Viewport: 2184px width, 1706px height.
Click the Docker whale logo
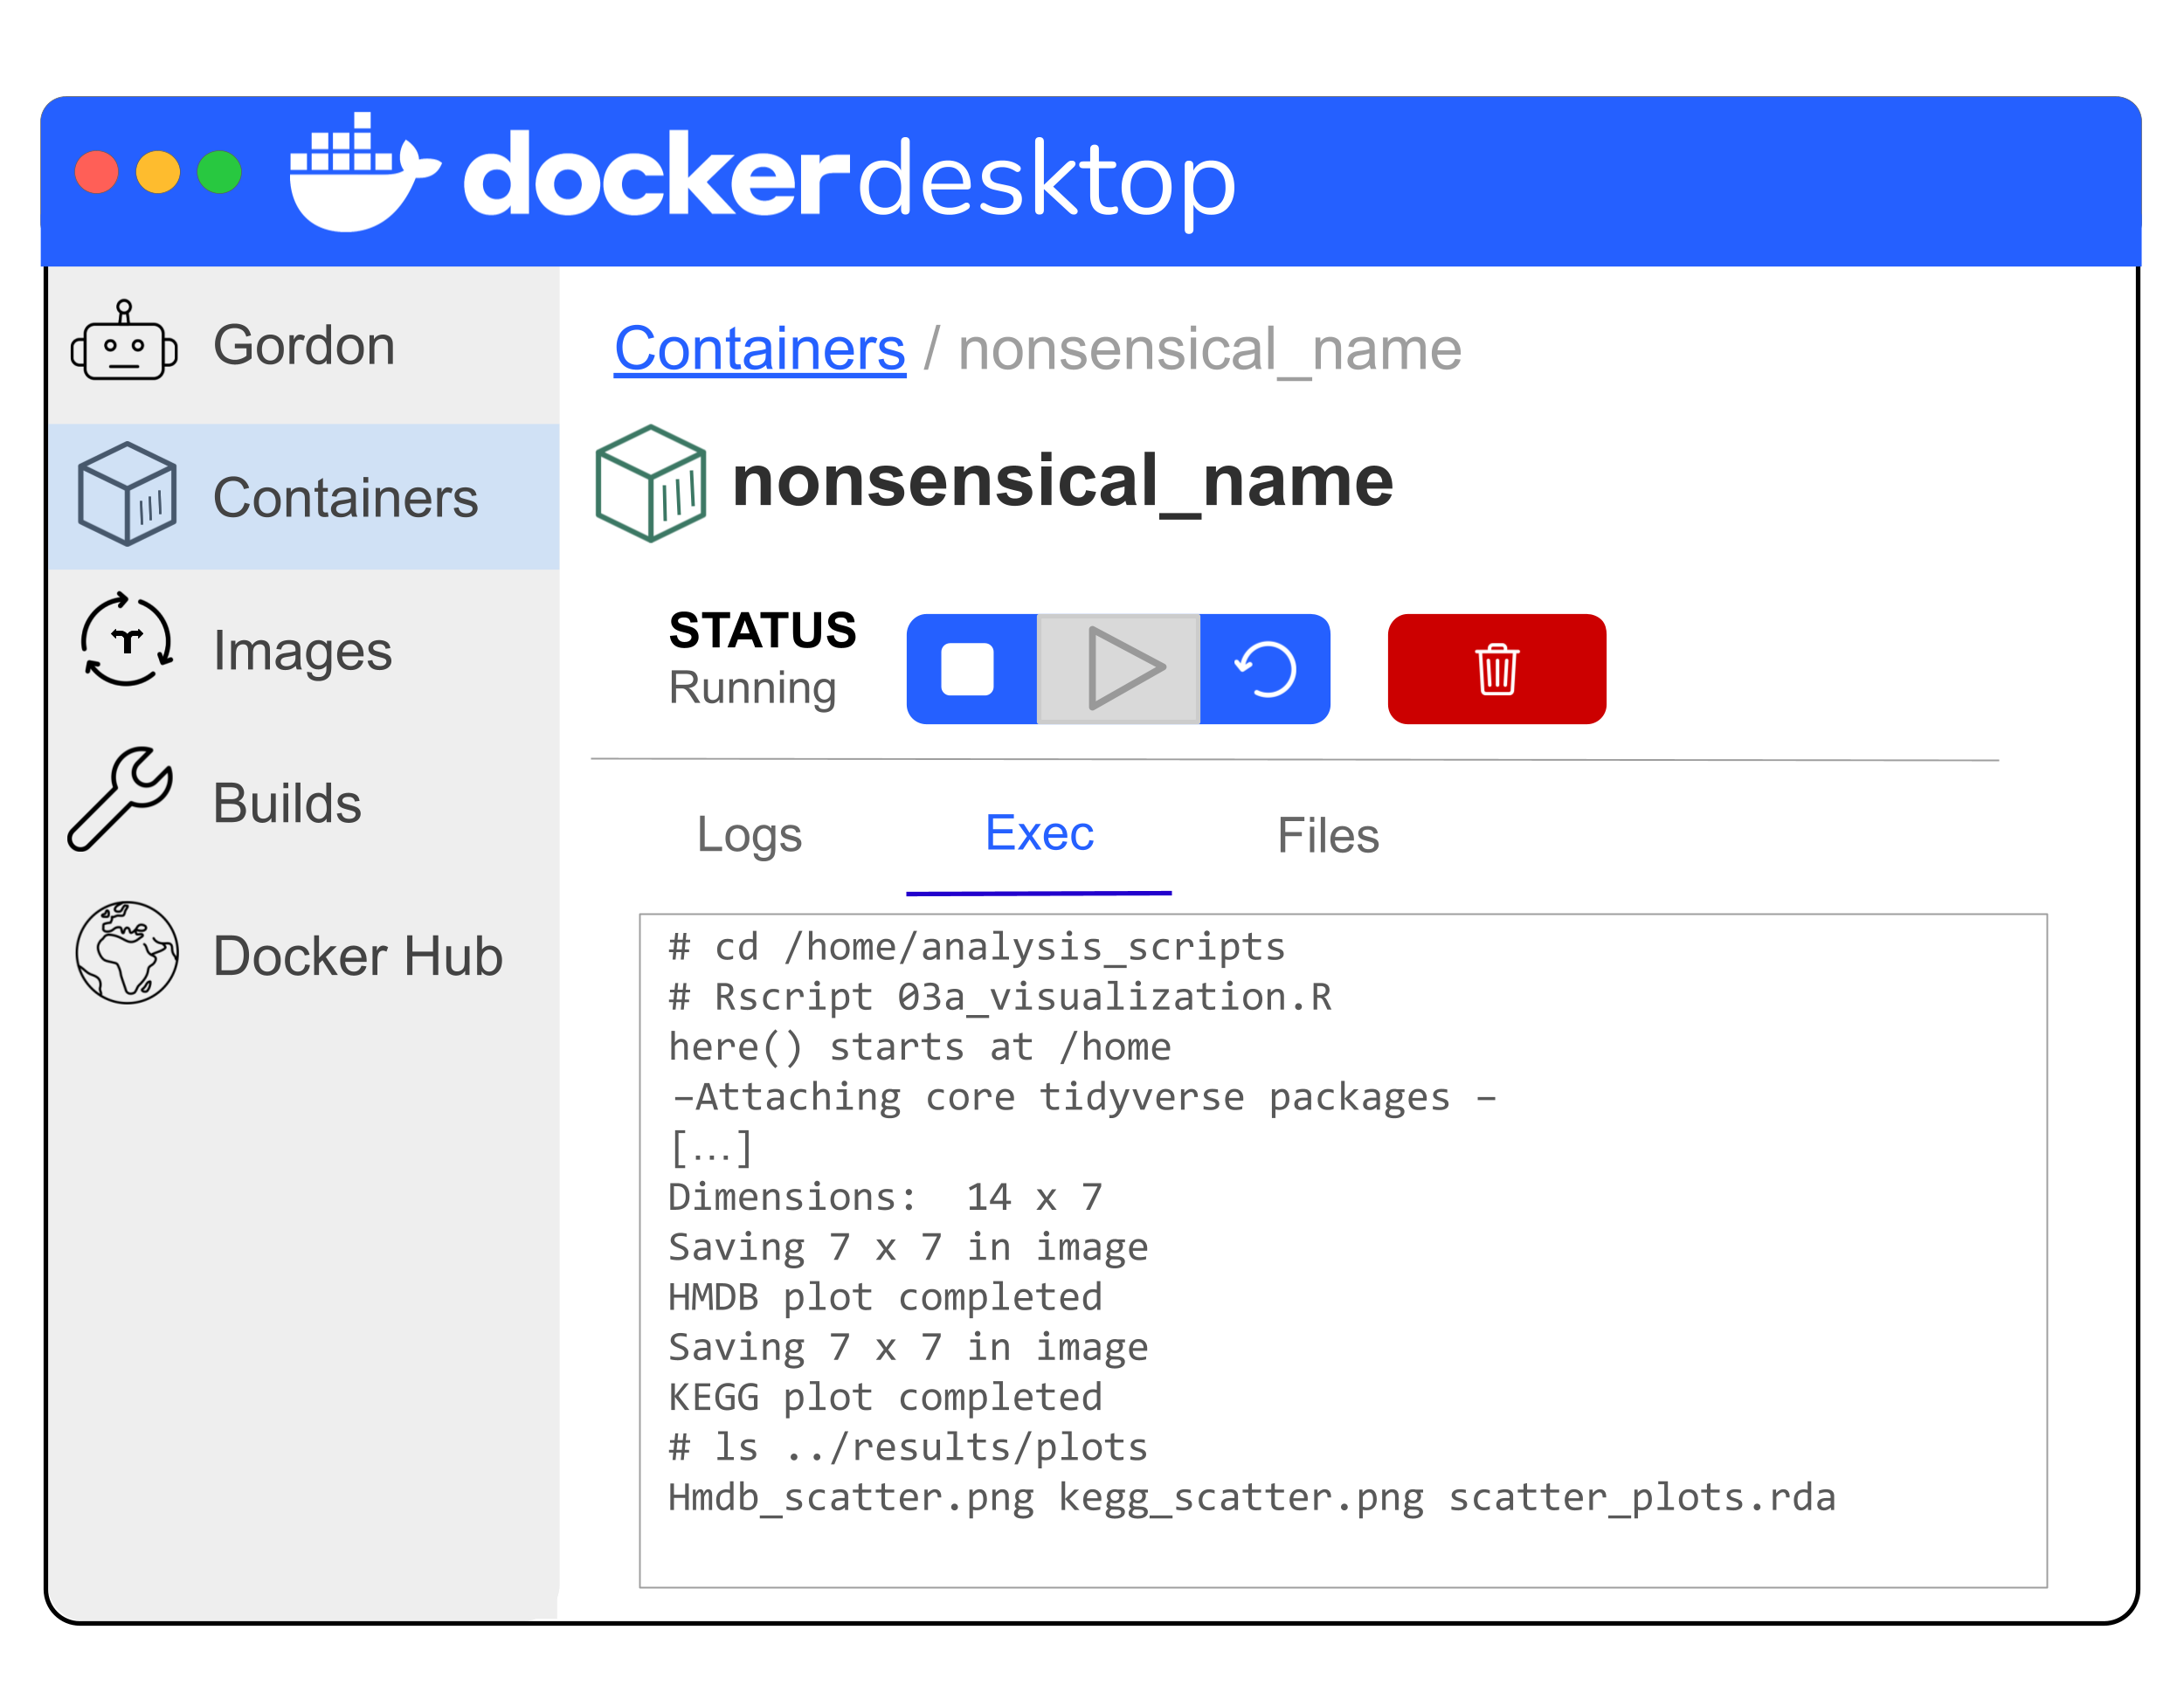[364, 172]
